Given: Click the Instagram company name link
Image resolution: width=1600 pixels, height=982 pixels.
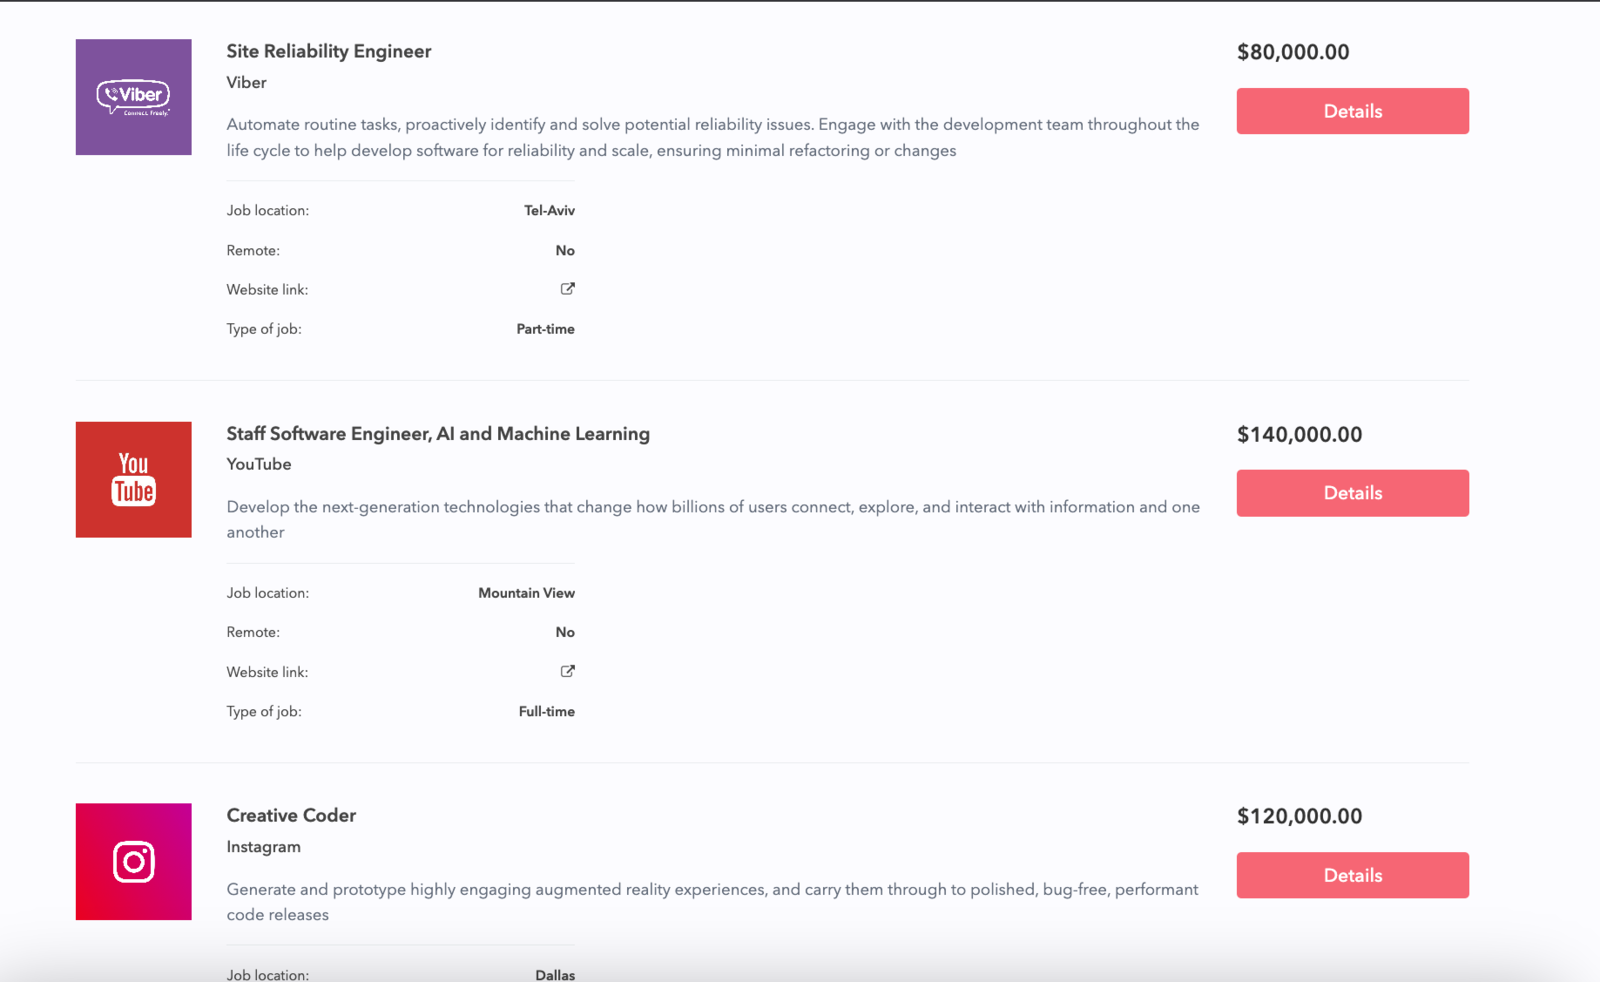Looking at the screenshot, I should click(263, 846).
